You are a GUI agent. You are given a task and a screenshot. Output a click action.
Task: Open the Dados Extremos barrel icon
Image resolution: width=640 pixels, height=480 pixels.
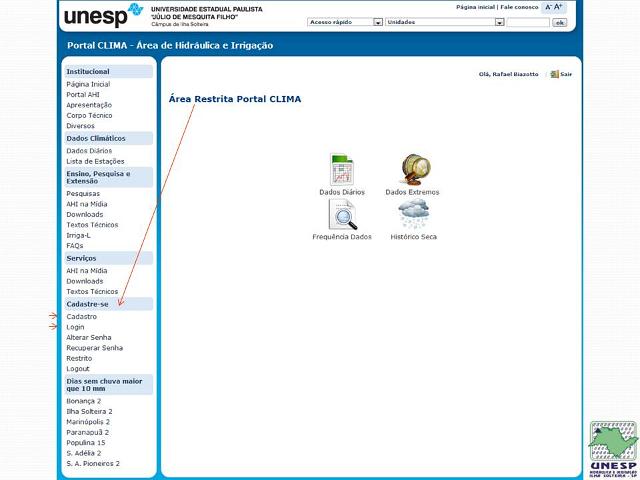coord(413,169)
